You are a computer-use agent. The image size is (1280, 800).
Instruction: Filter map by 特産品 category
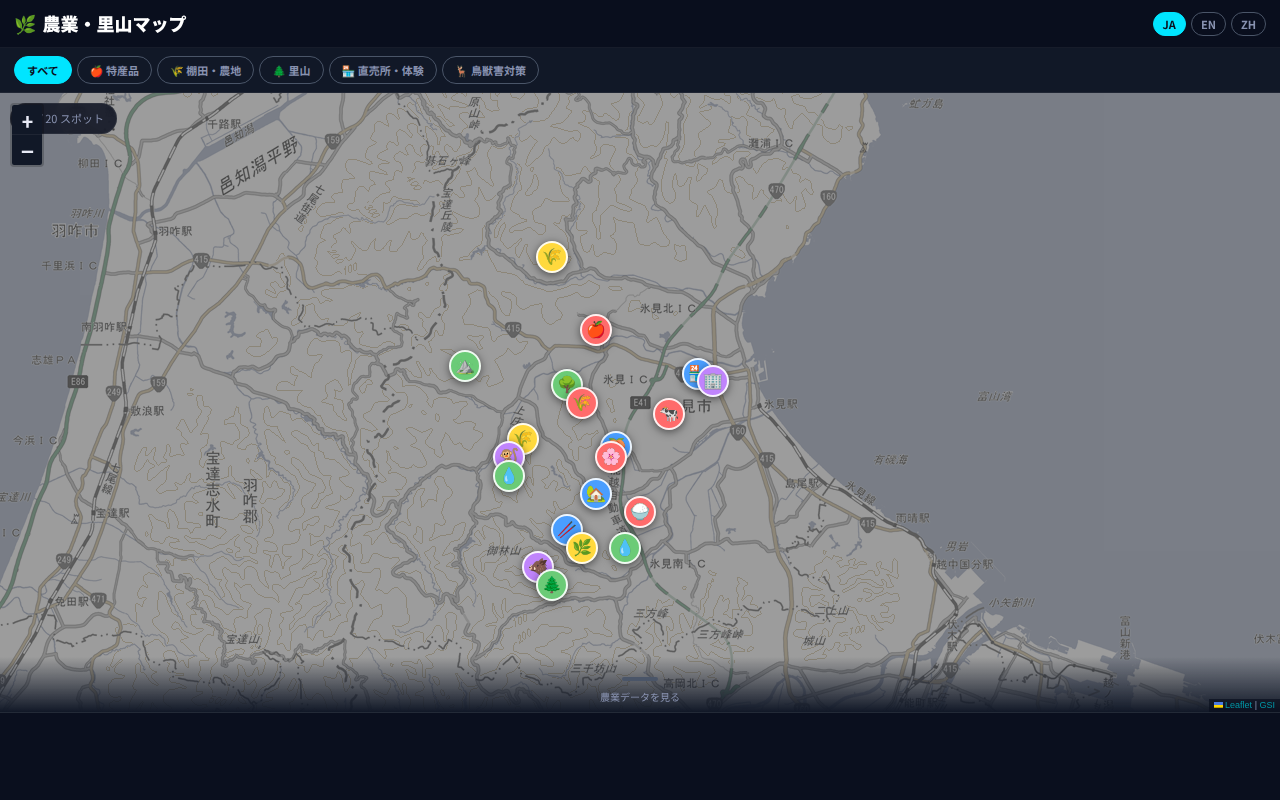[x=114, y=70]
